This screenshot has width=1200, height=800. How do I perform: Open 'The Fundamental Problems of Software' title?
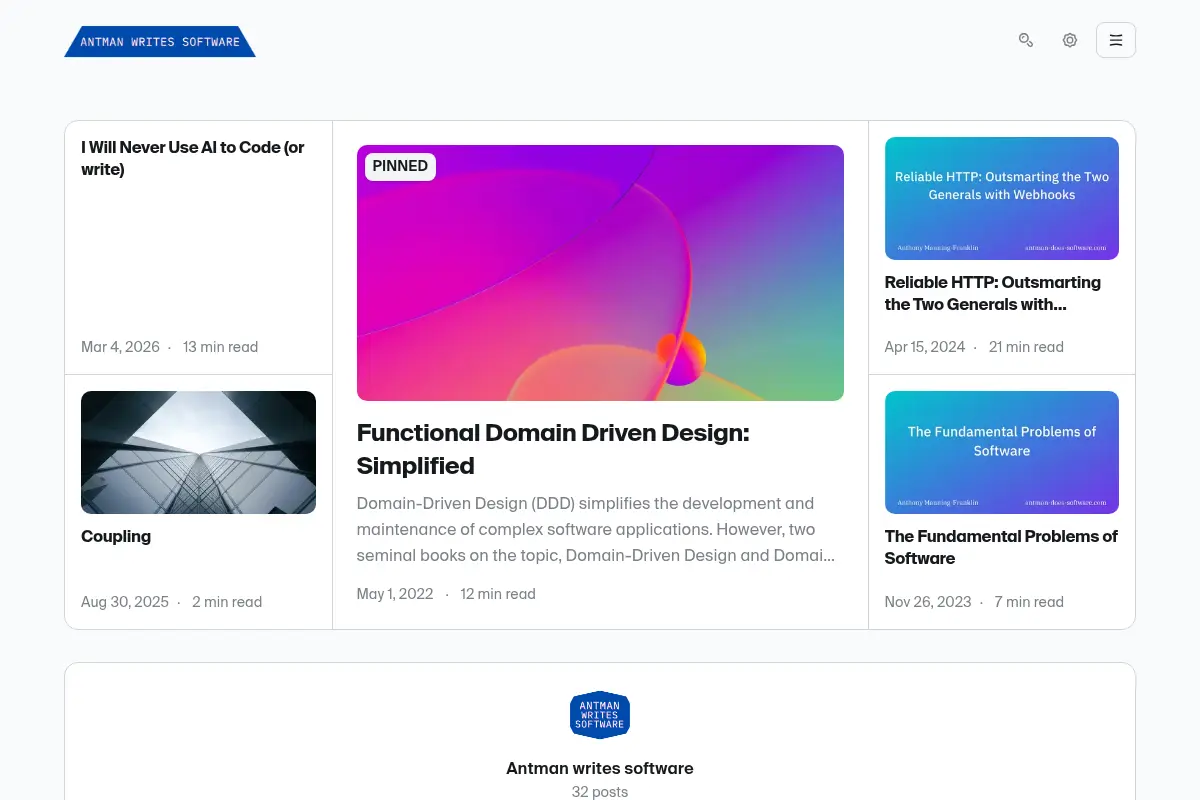pyautogui.click(x=1001, y=547)
